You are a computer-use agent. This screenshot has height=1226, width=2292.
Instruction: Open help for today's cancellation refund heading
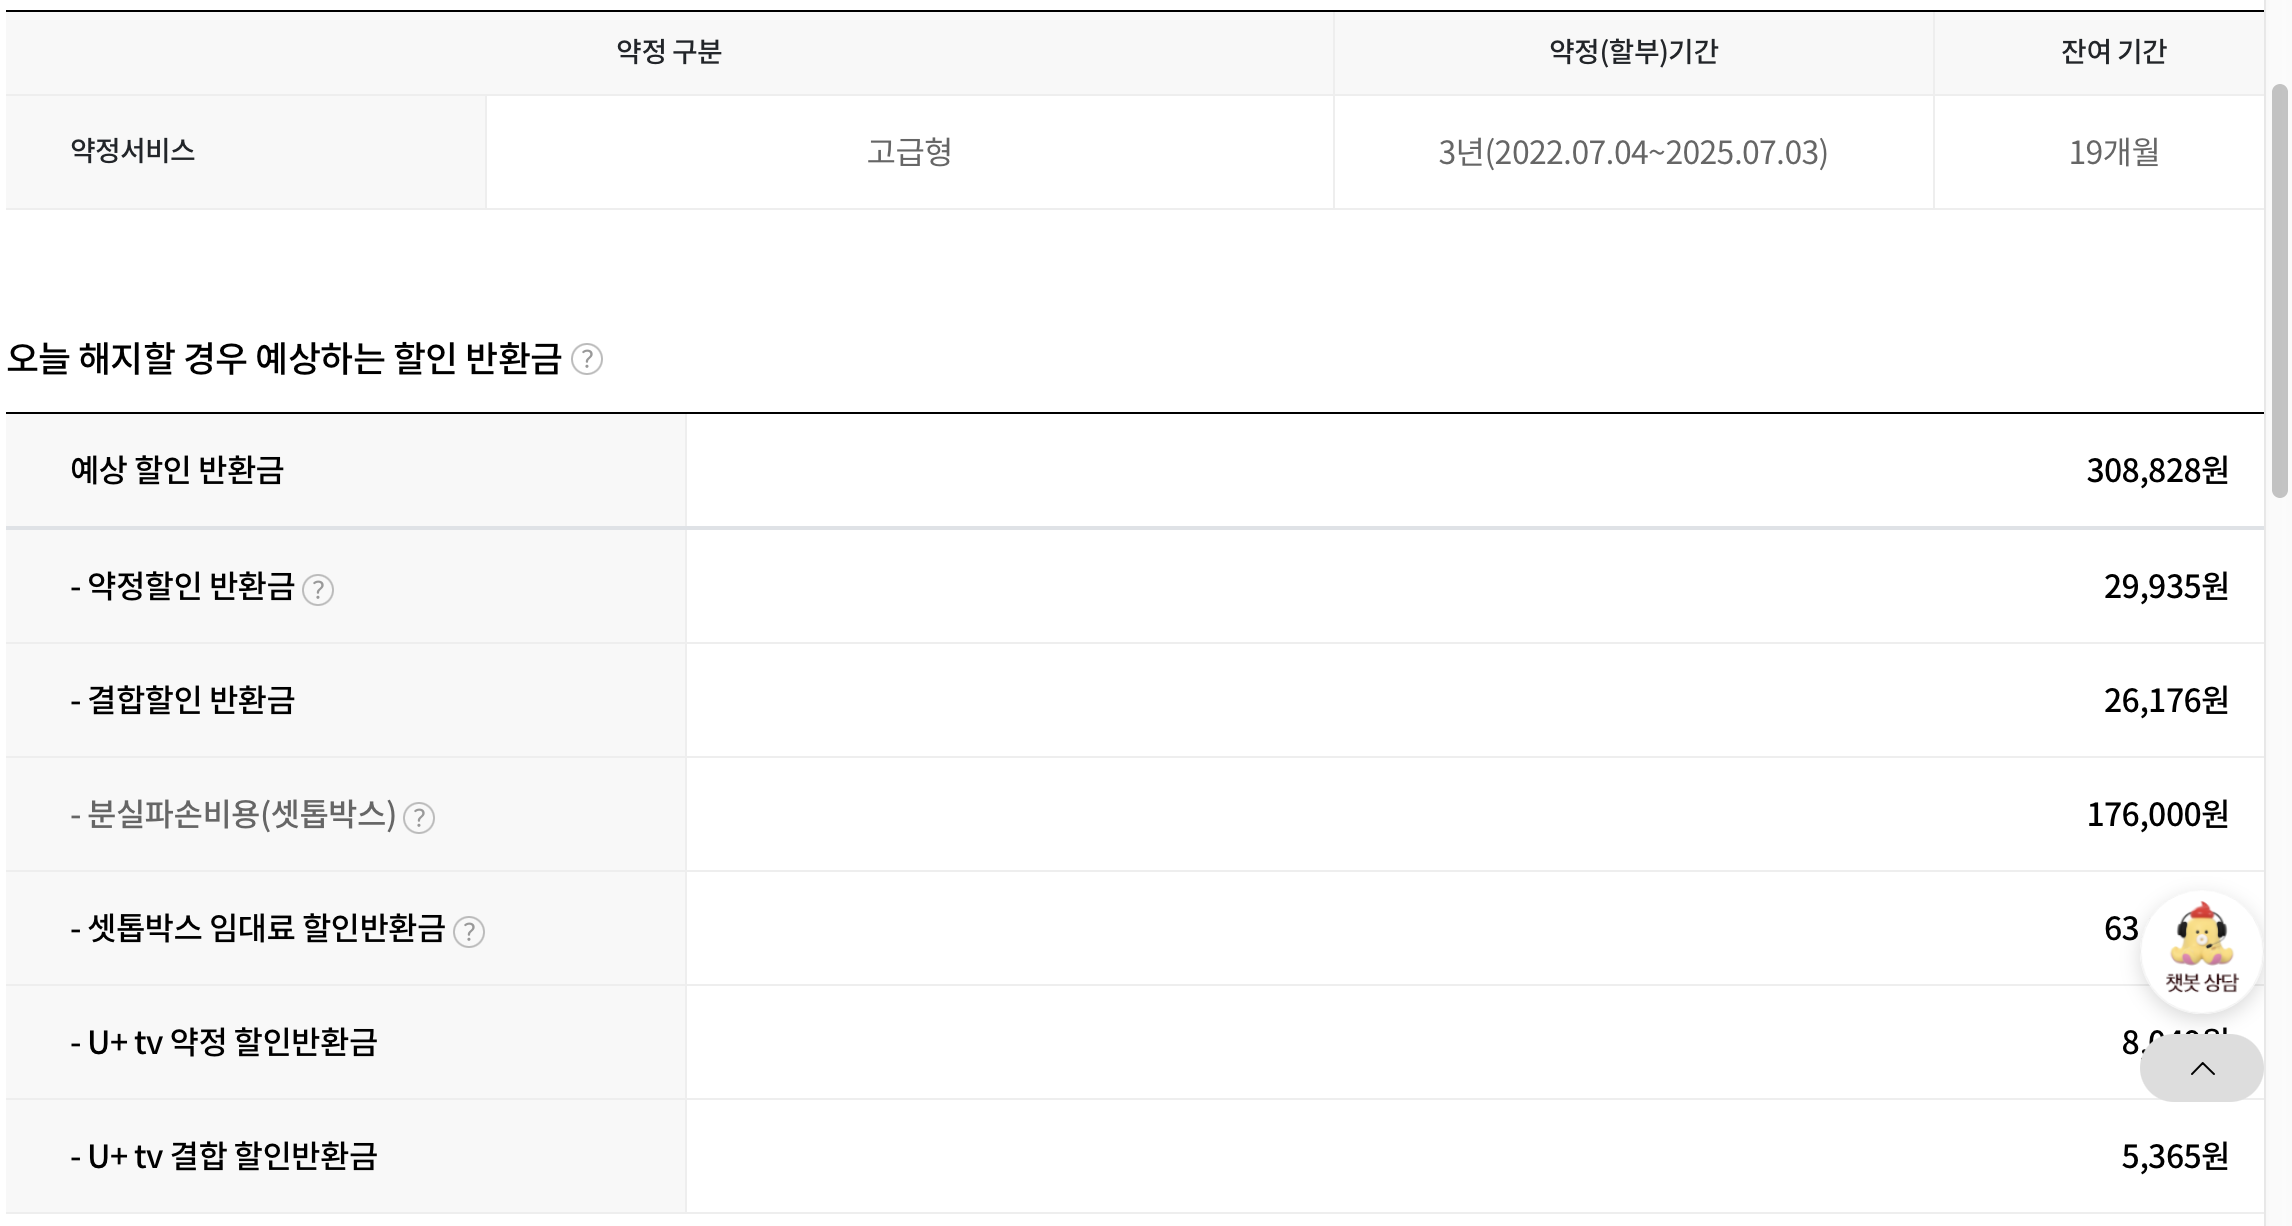586,359
